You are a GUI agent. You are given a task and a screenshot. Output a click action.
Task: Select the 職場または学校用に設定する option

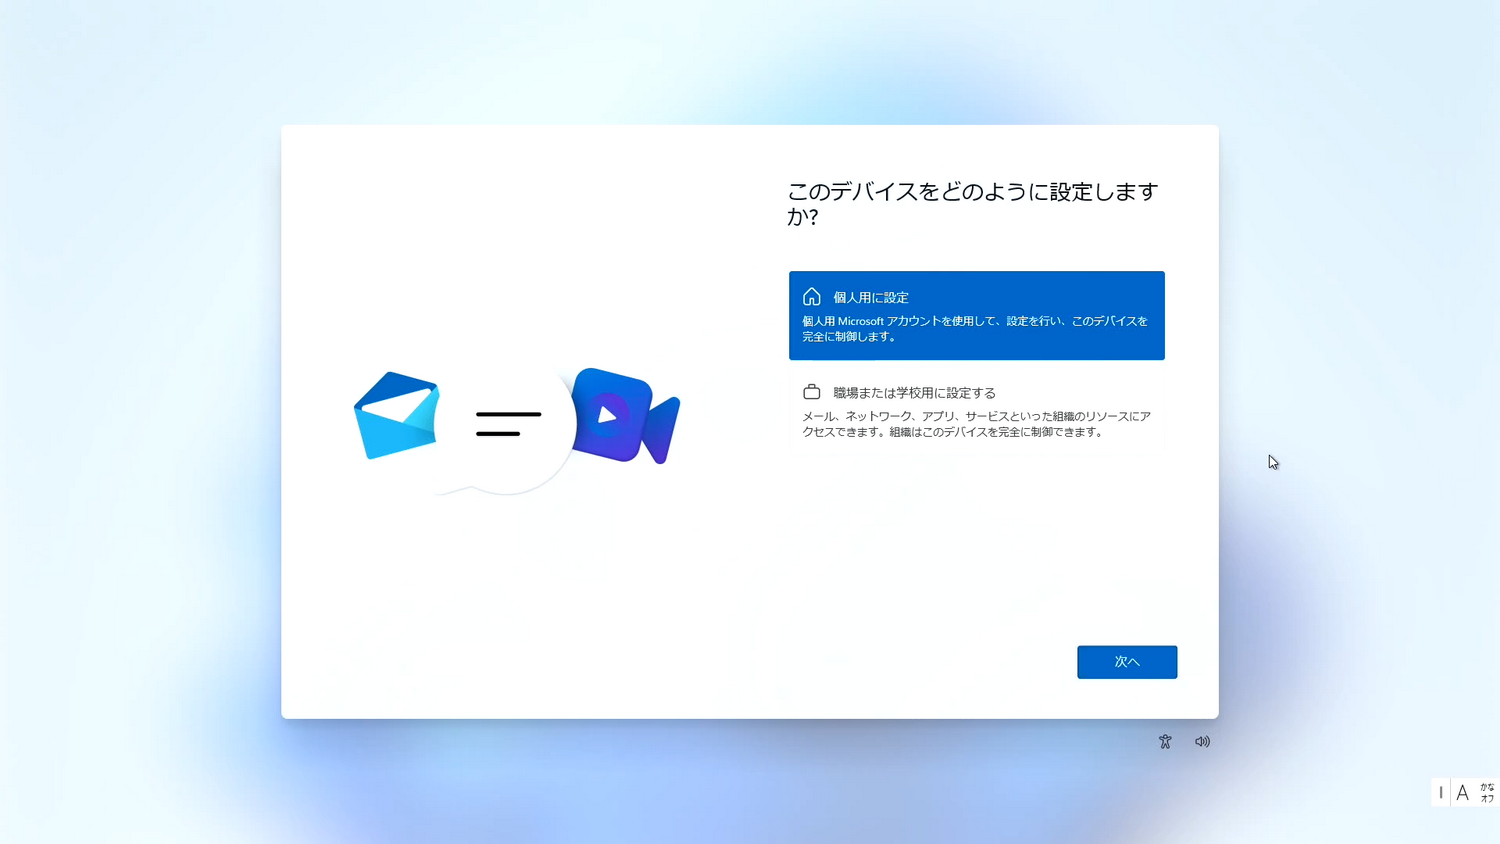(977, 412)
